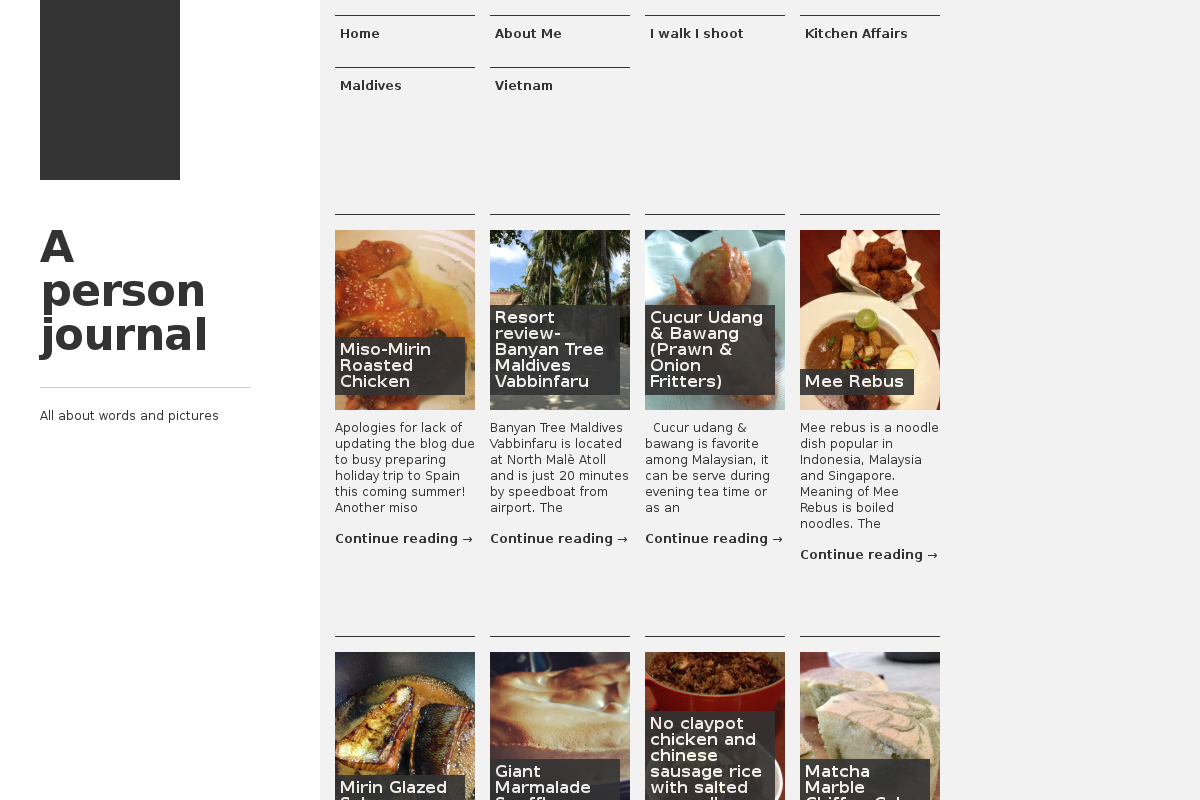Image resolution: width=1200 pixels, height=800 pixels.
Task: Continue reading the Banyan Tree resort review
Action: click(x=558, y=539)
